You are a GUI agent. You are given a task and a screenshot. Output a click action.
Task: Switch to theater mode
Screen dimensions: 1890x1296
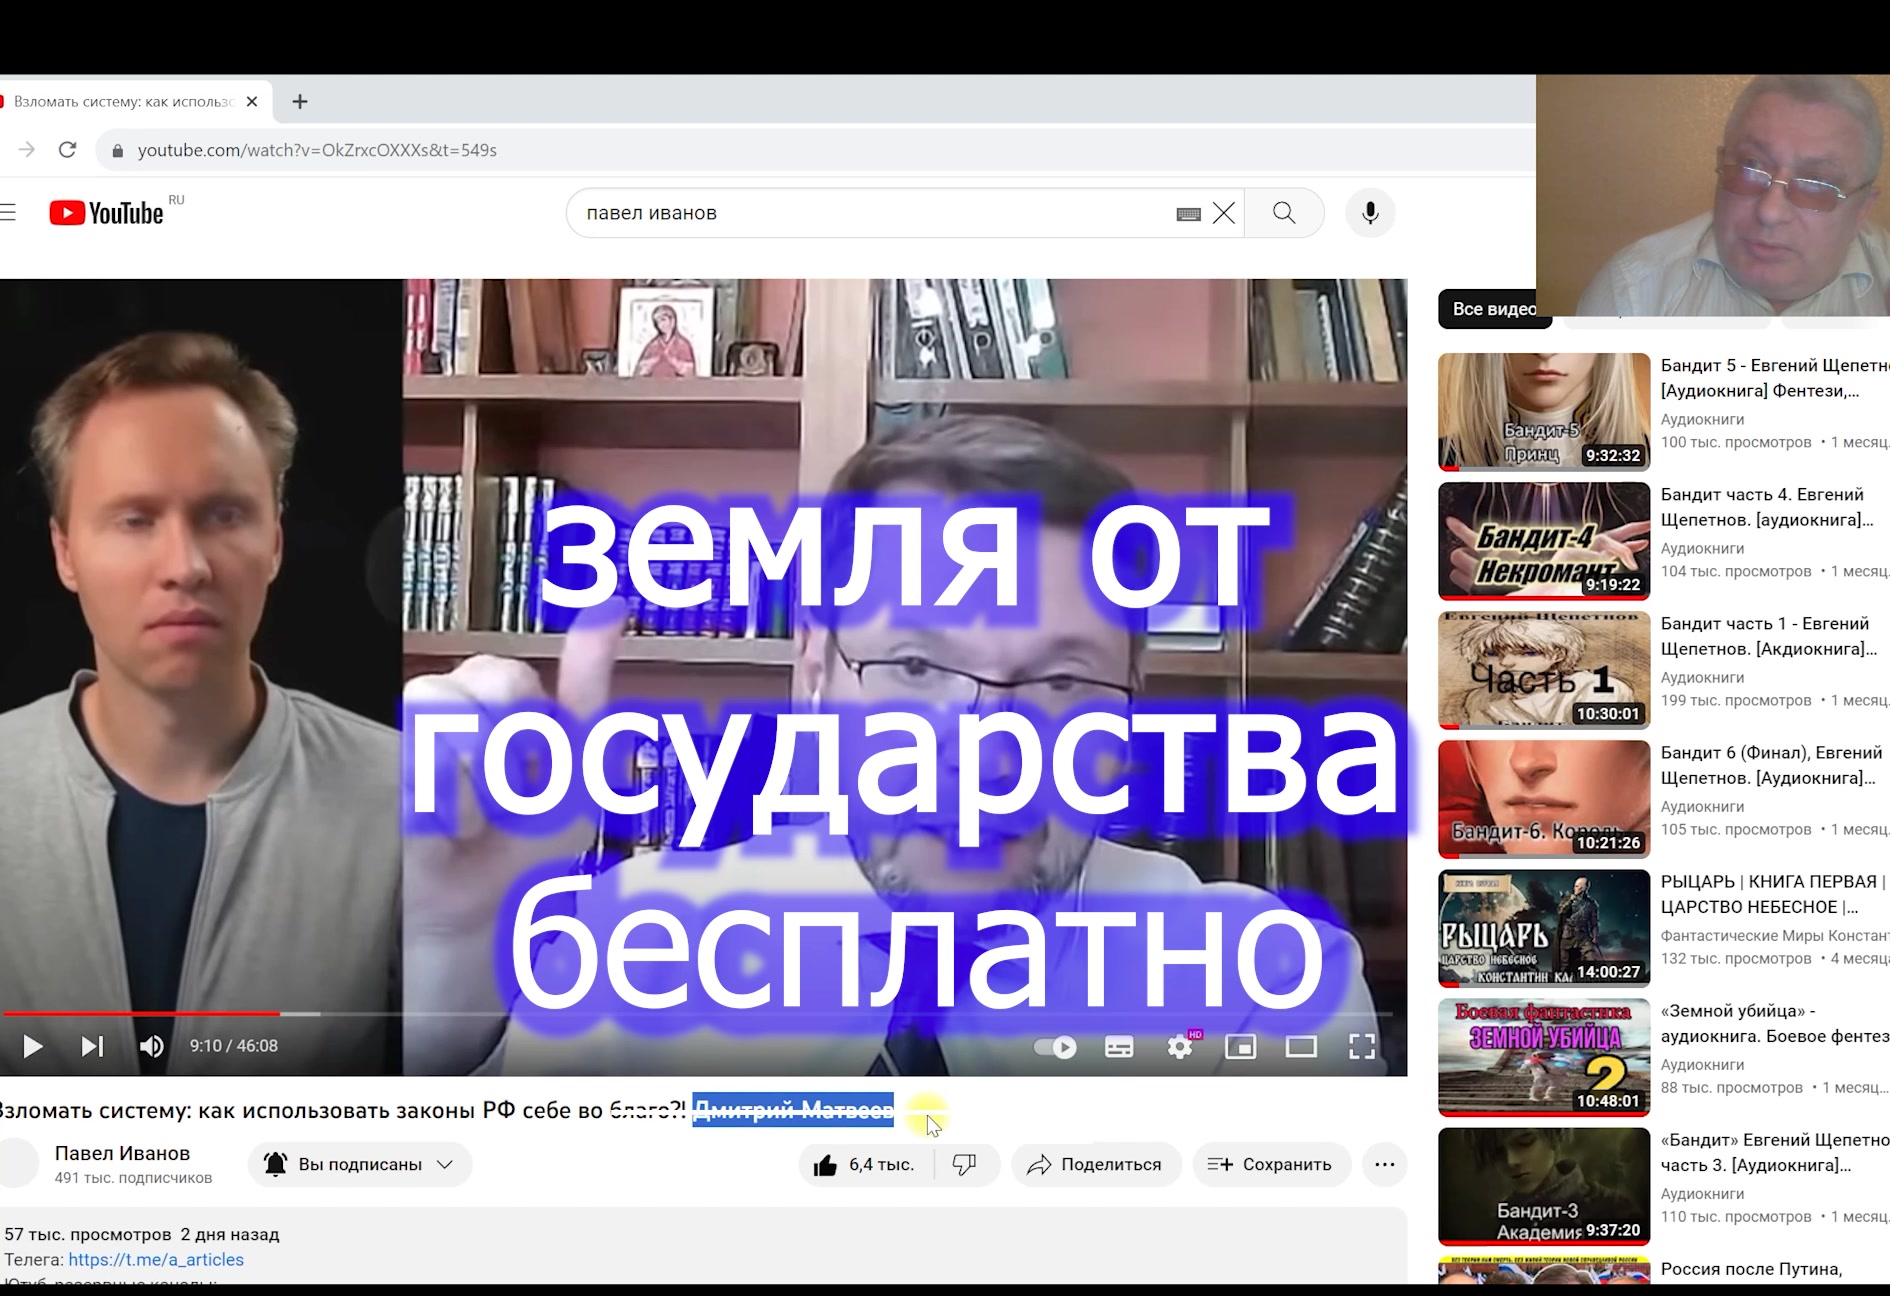[x=1301, y=1047]
